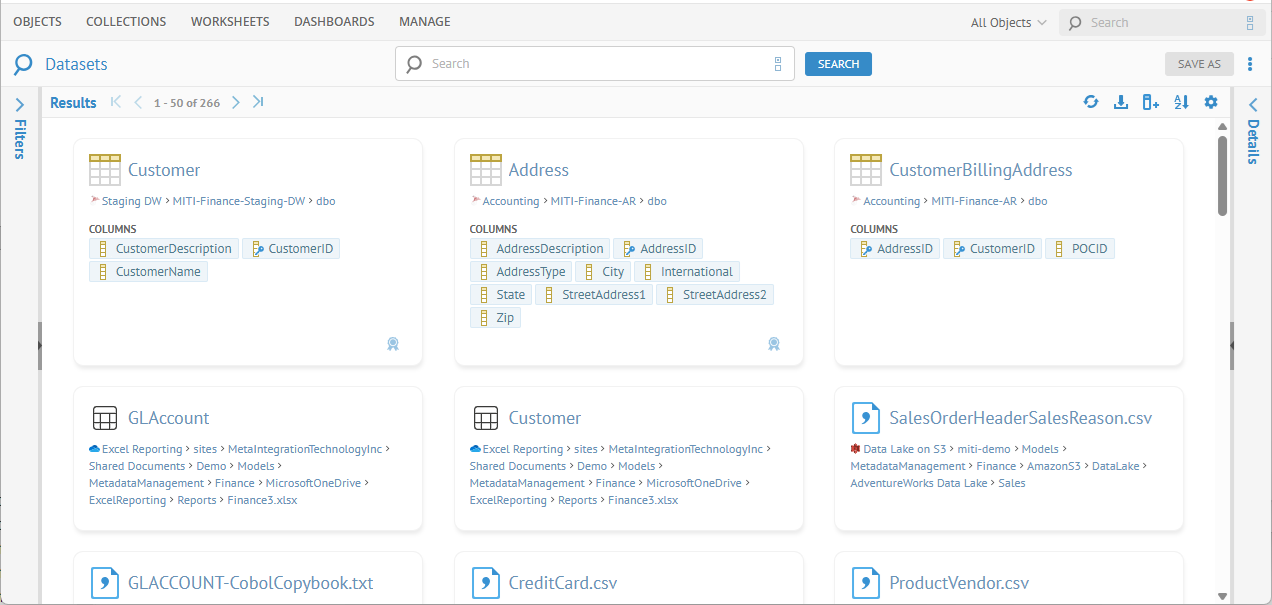Click the download results icon
Viewport: 1272px width, 605px height.
pyautogui.click(x=1121, y=102)
